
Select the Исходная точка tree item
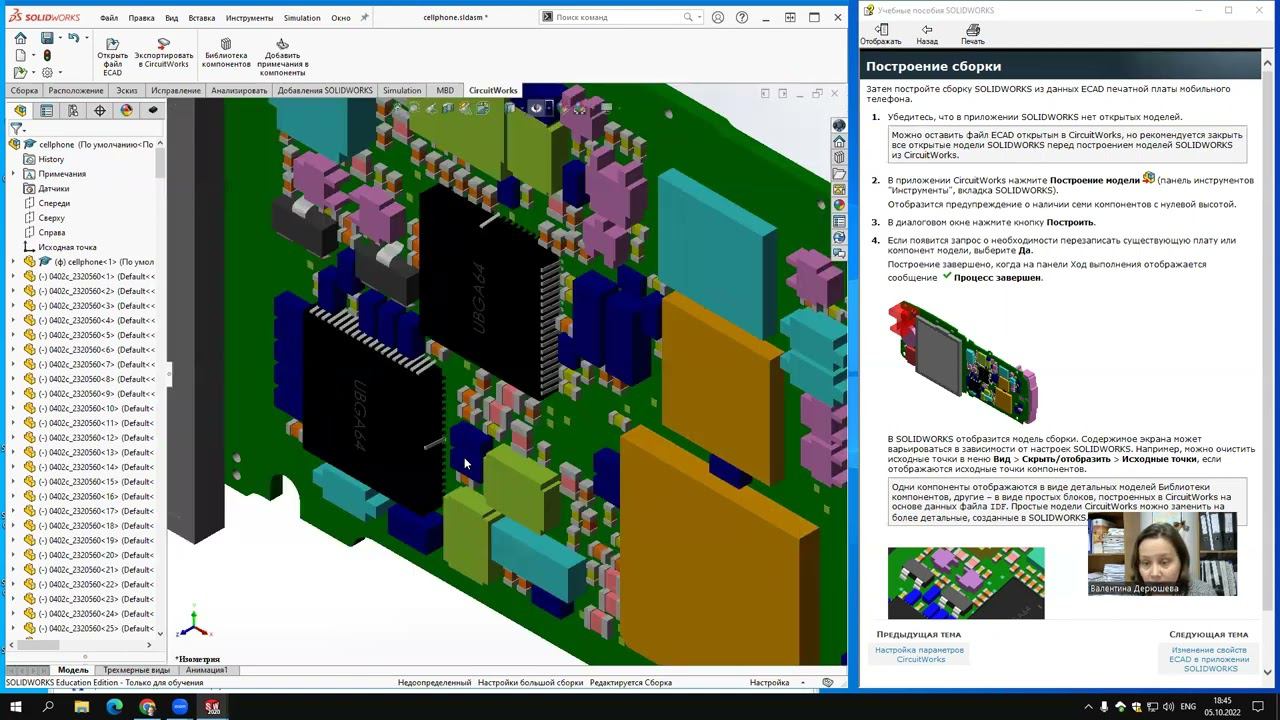pyautogui.click(x=67, y=247)
